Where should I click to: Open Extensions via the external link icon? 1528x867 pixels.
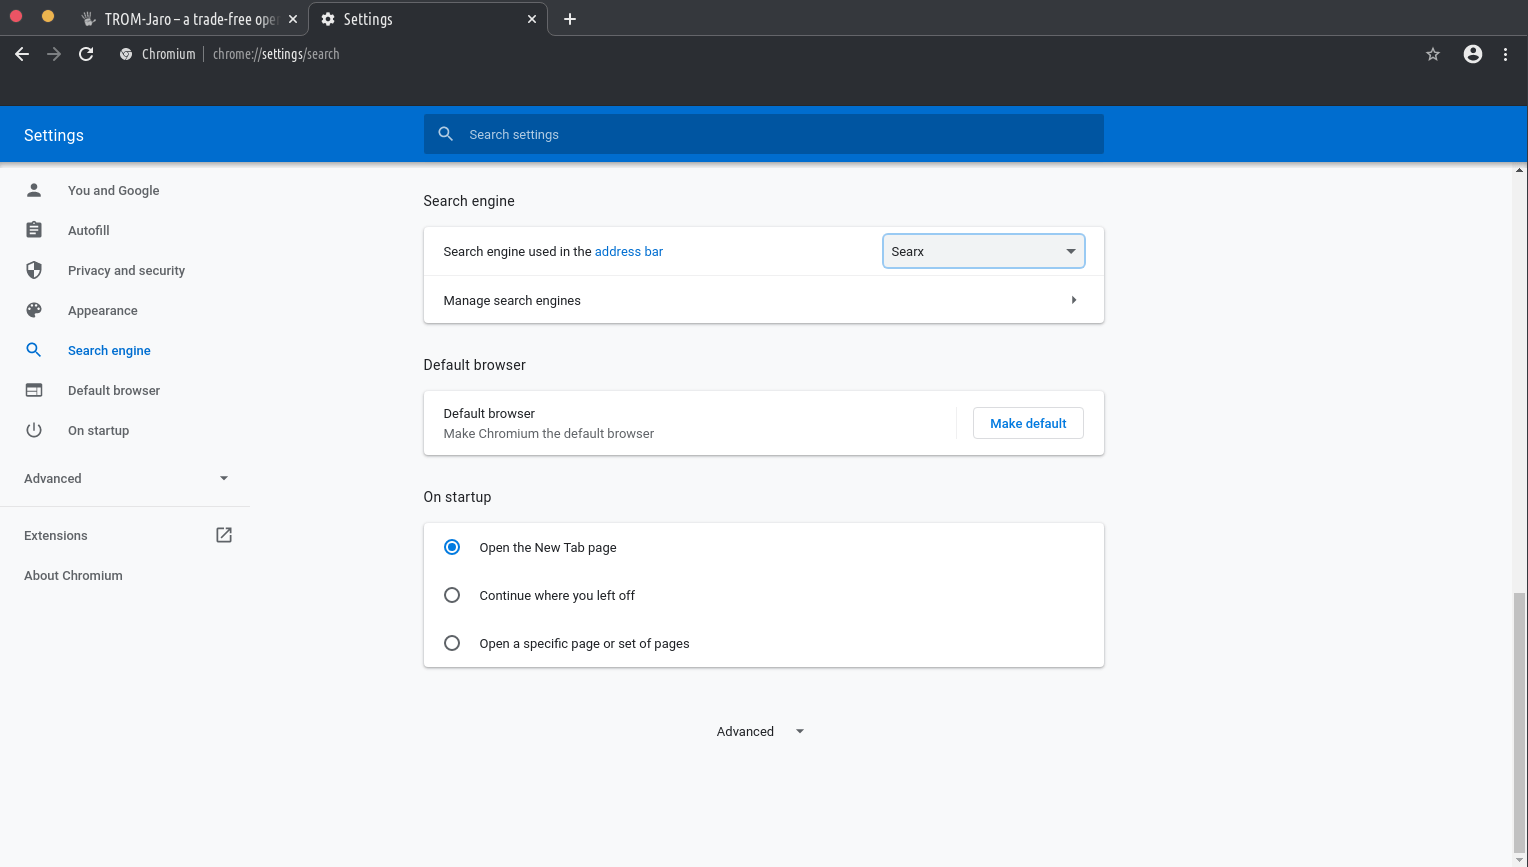coord(224,535)
